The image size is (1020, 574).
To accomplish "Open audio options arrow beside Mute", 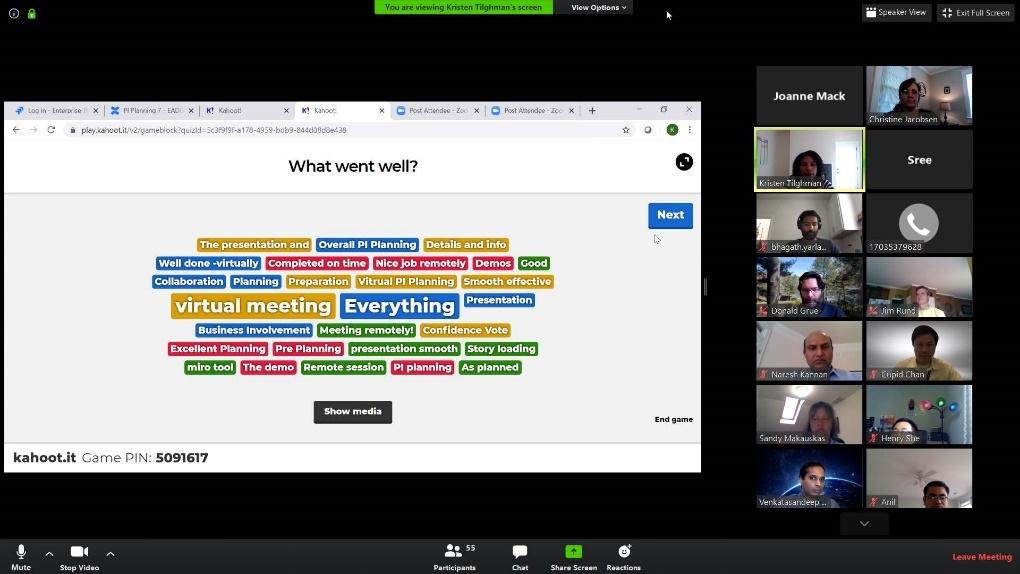I will (x=49, y=553).
